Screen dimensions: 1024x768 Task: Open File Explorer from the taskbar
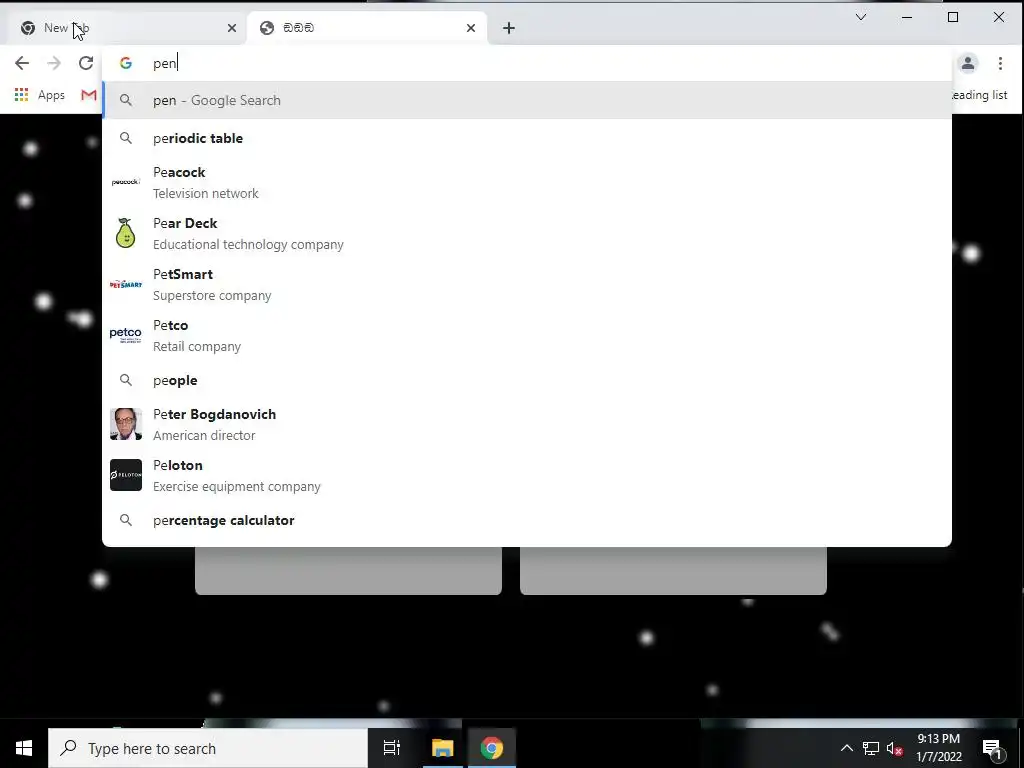coord(442,748)
